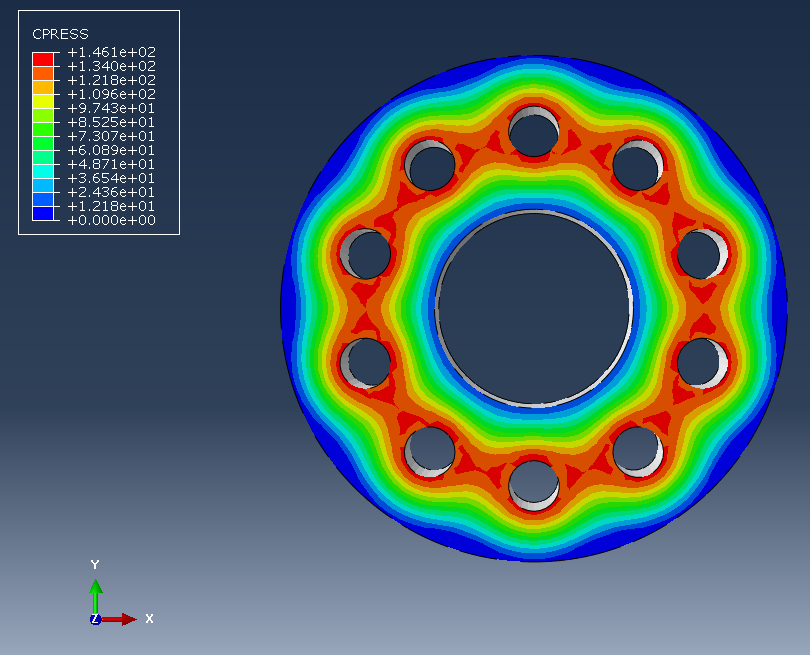
Task: Click the blue Z axis triad origin
Action: tap(95, 619)
